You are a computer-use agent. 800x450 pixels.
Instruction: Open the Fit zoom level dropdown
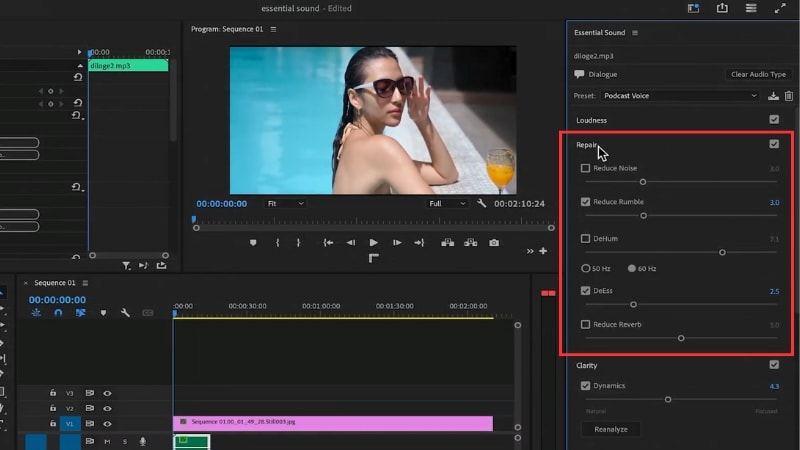tap(285, 204)
